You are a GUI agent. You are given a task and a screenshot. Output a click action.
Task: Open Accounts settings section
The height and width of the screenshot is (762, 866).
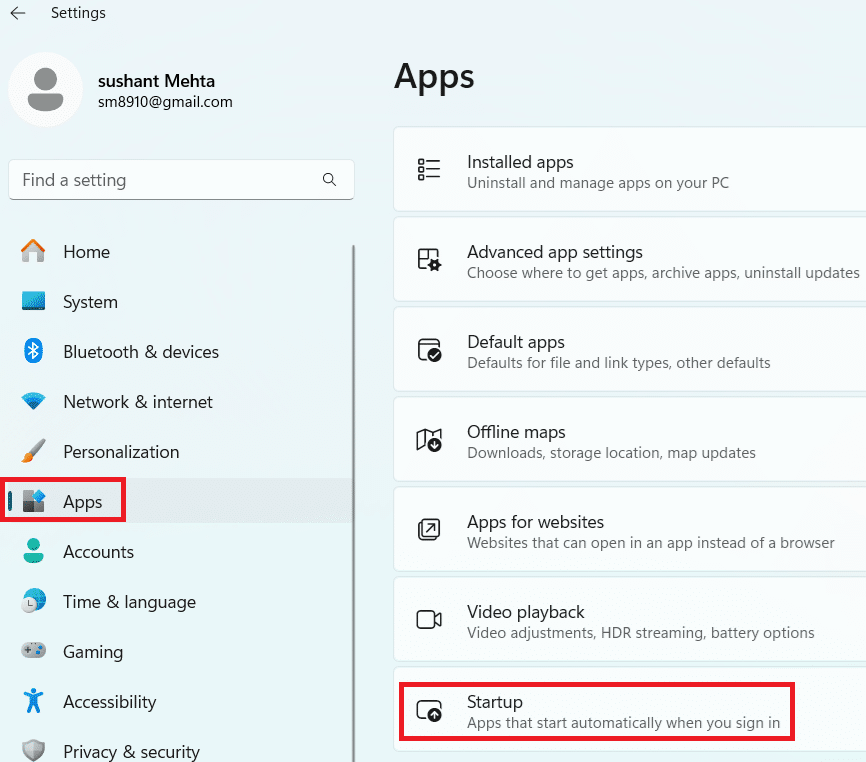point(98,552)
